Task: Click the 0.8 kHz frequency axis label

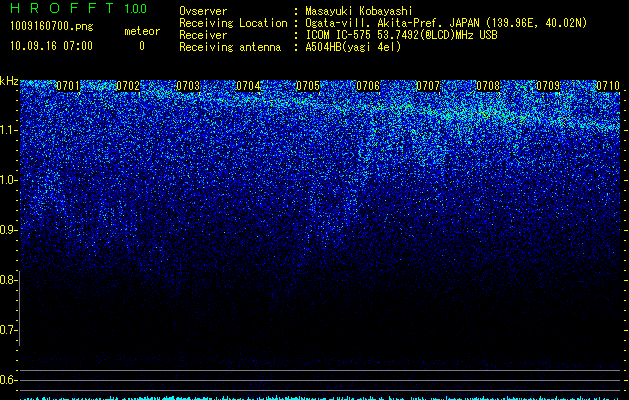Action: (x=8, y=280)
